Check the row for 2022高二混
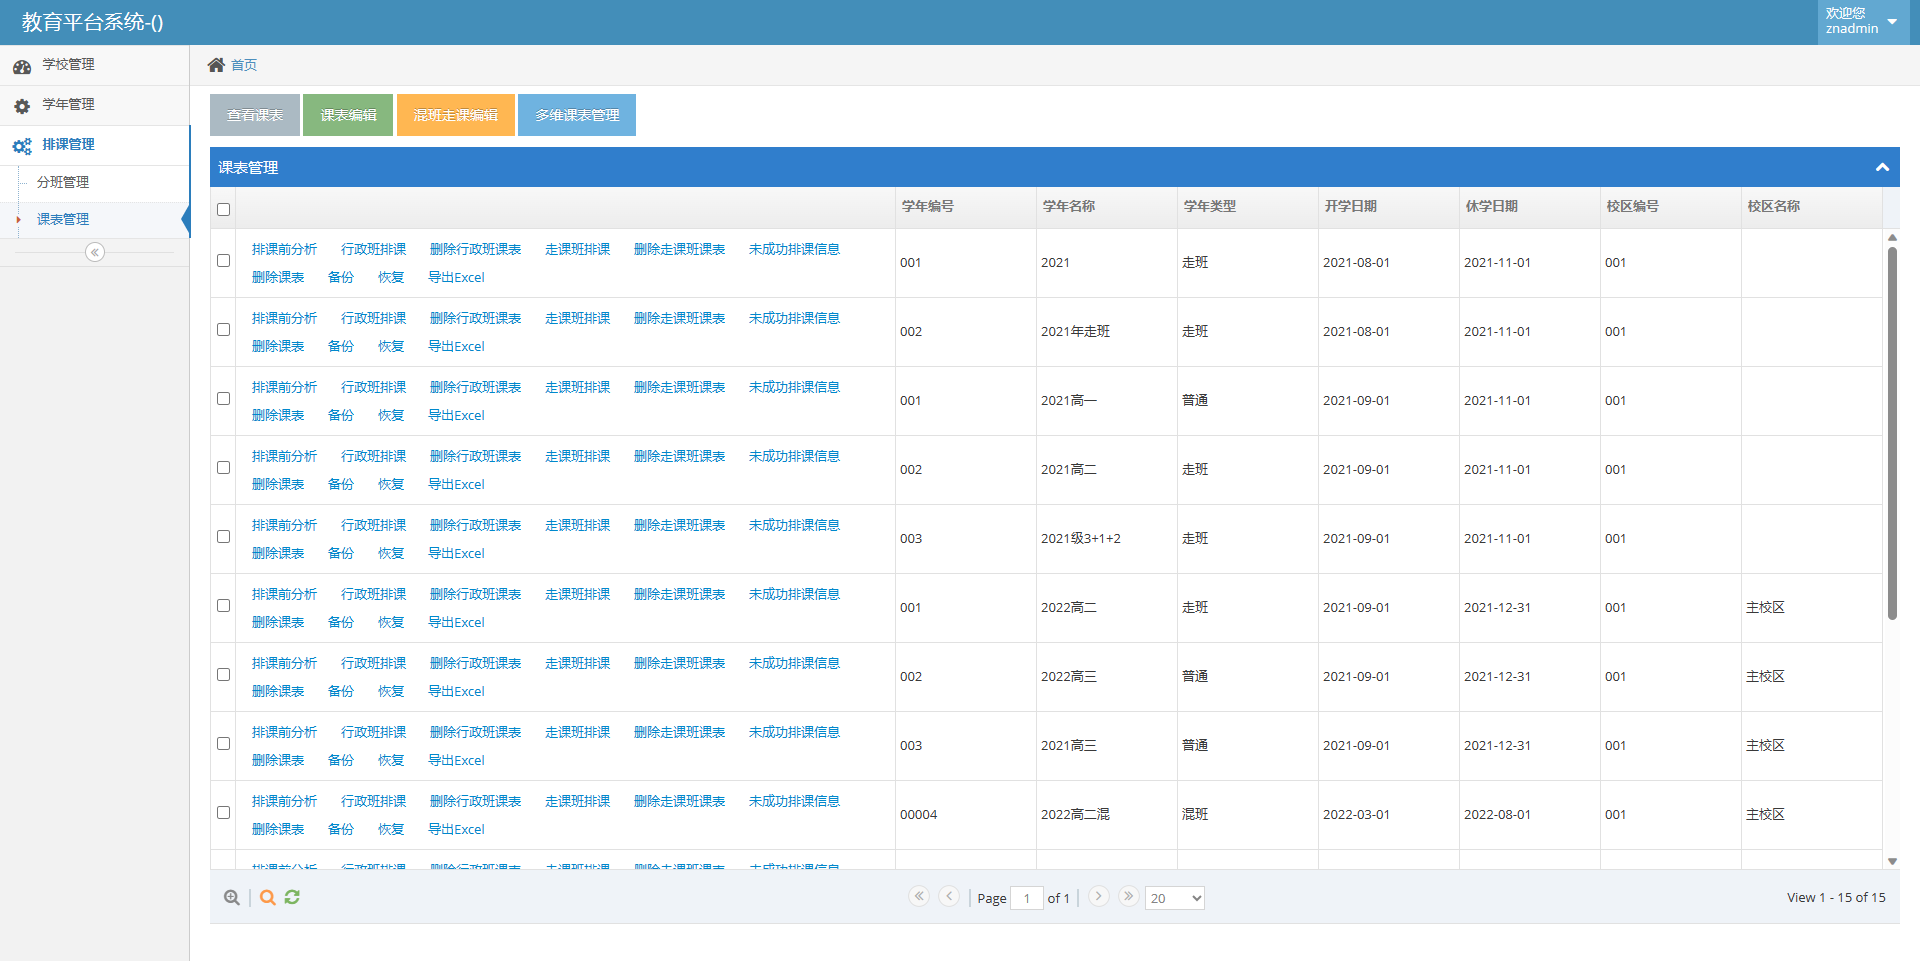This screenshot has height=961, width=1920. pos(224,812)
